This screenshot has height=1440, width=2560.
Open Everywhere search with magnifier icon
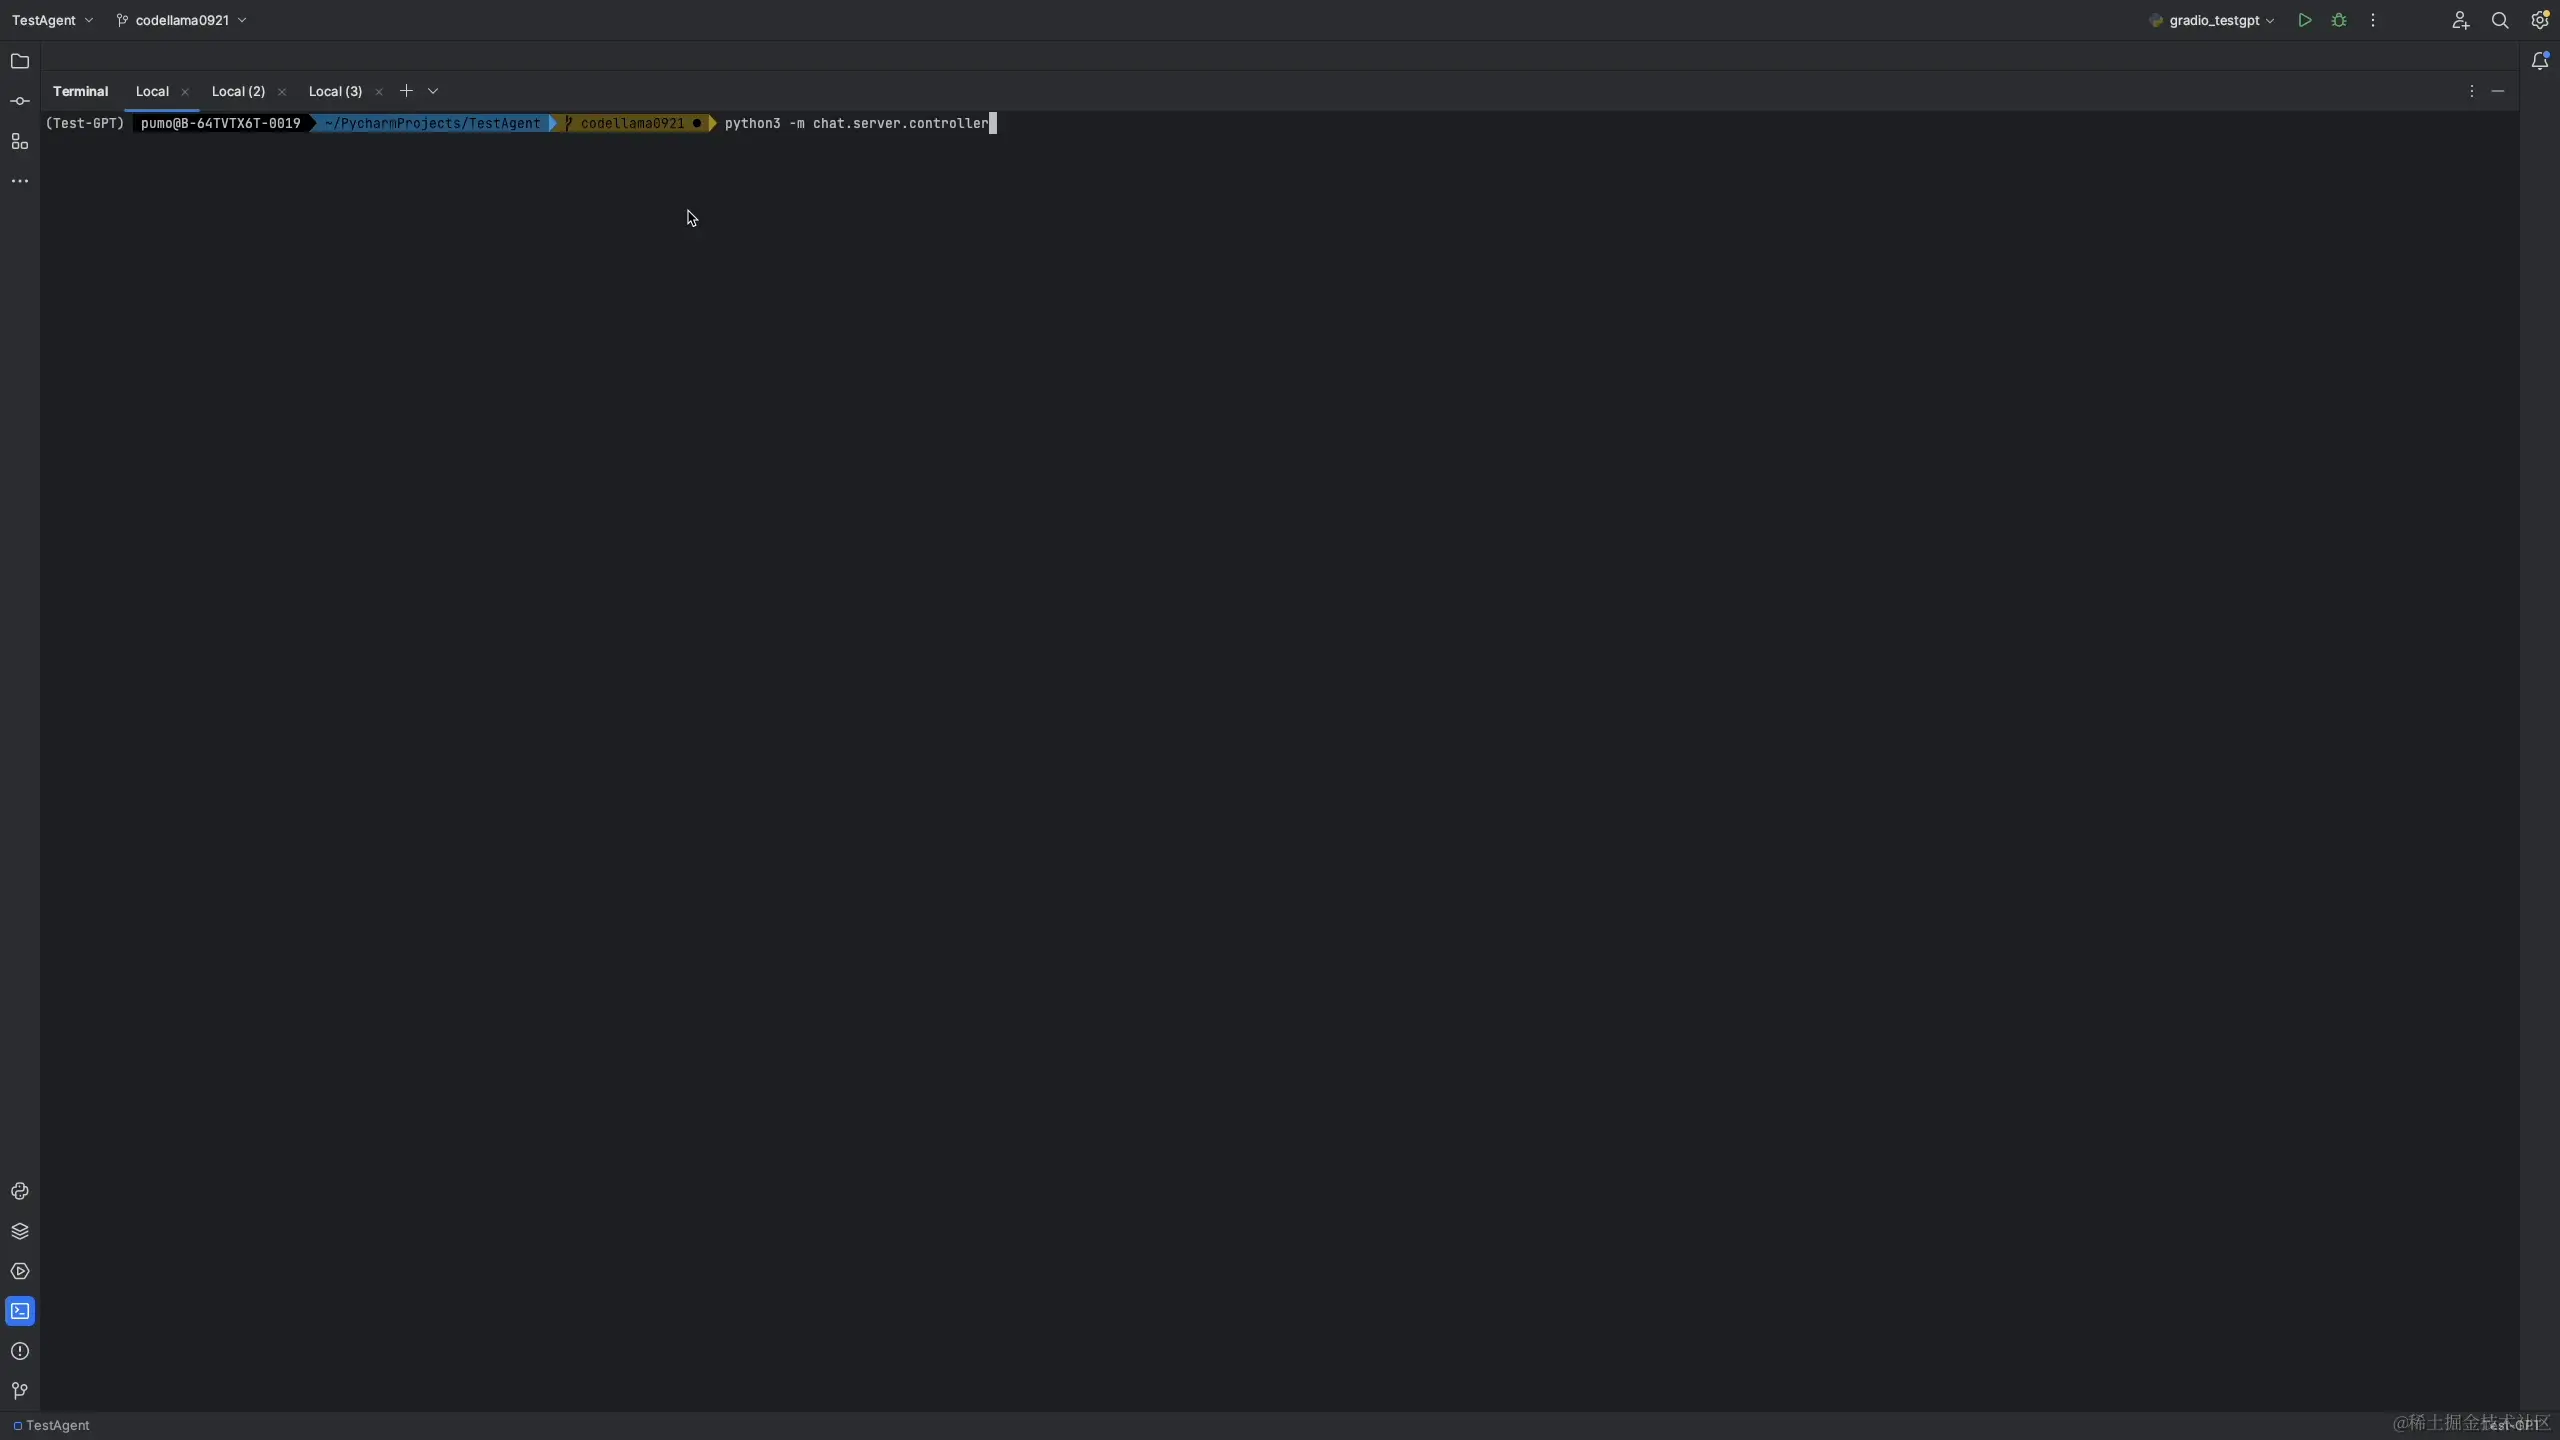coord(2500,19)
